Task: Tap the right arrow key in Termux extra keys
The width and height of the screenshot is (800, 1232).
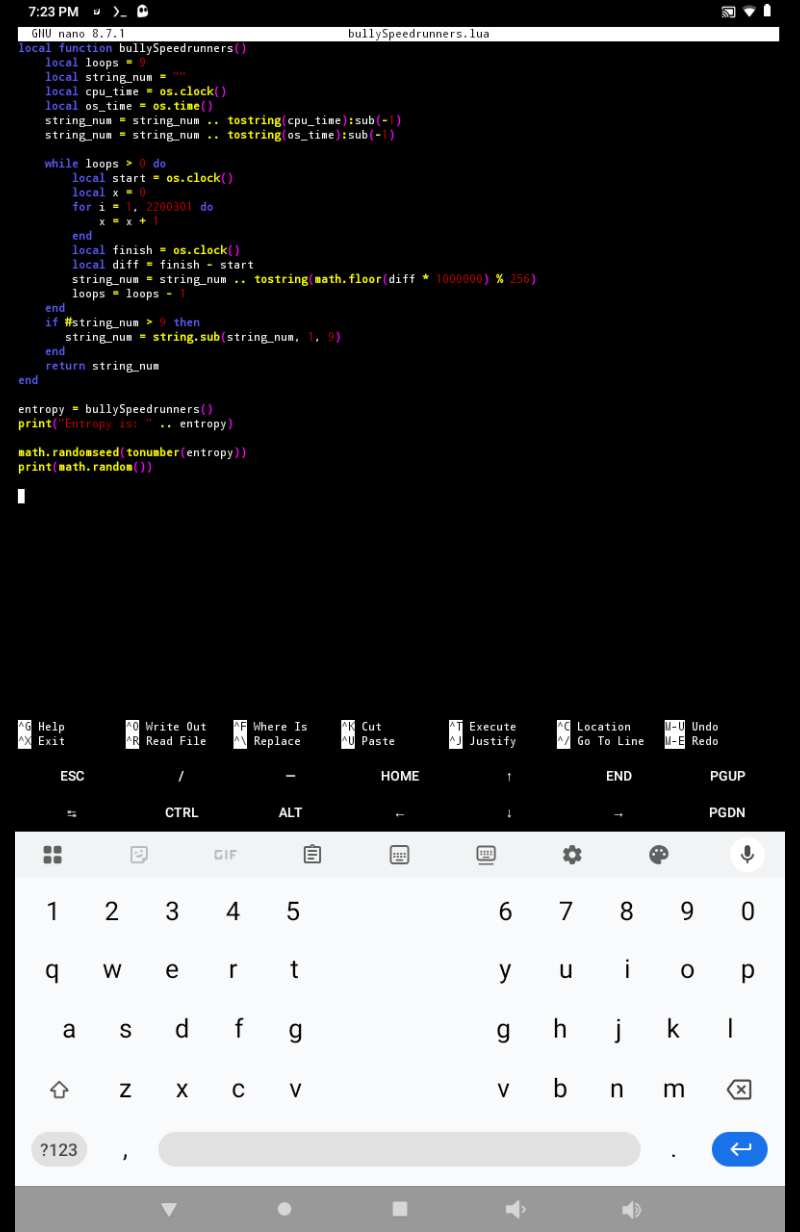Action: (x=618, y=813)
